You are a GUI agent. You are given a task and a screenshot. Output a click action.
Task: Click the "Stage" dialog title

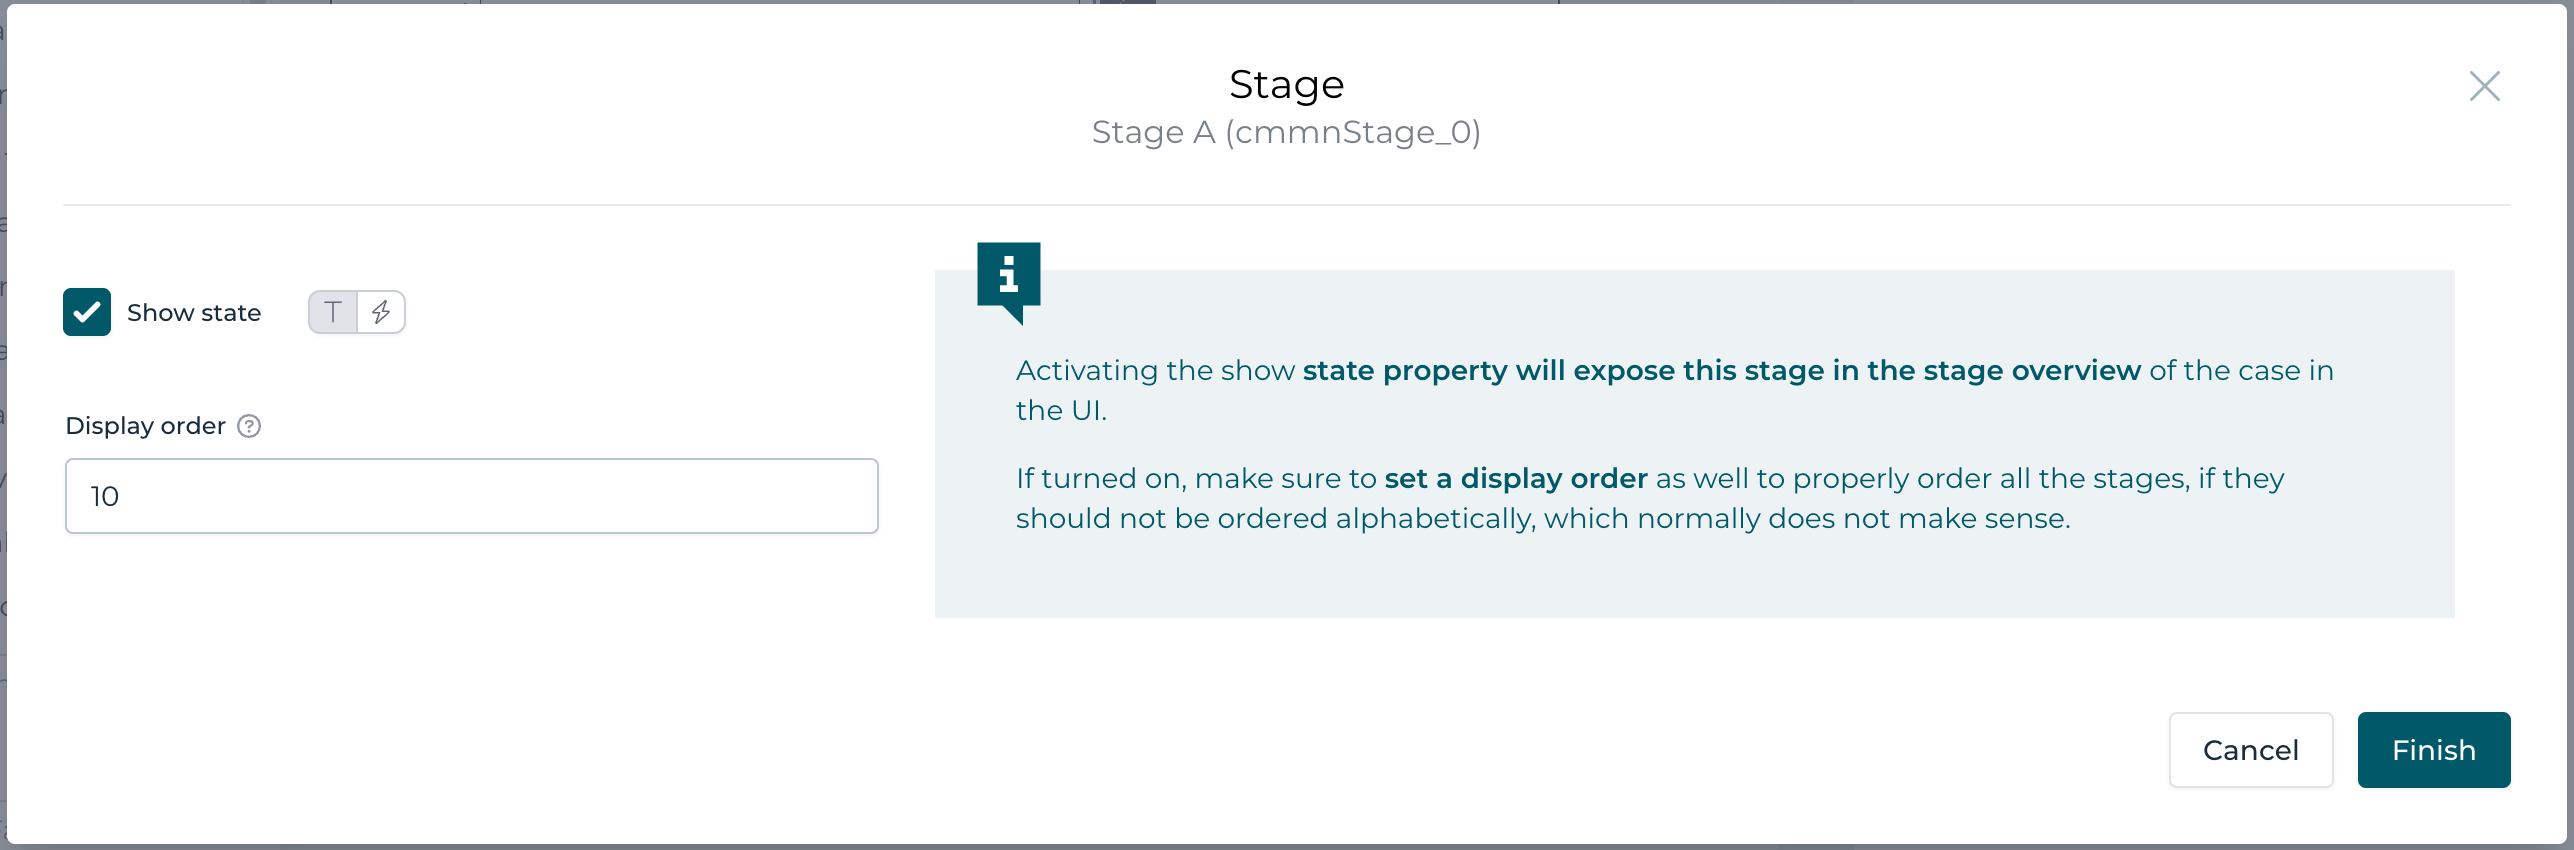coord(1286,85)
